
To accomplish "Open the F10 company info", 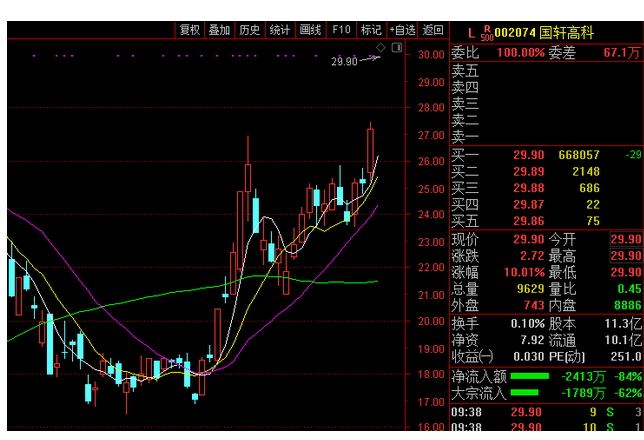I will tap(341, 30).
